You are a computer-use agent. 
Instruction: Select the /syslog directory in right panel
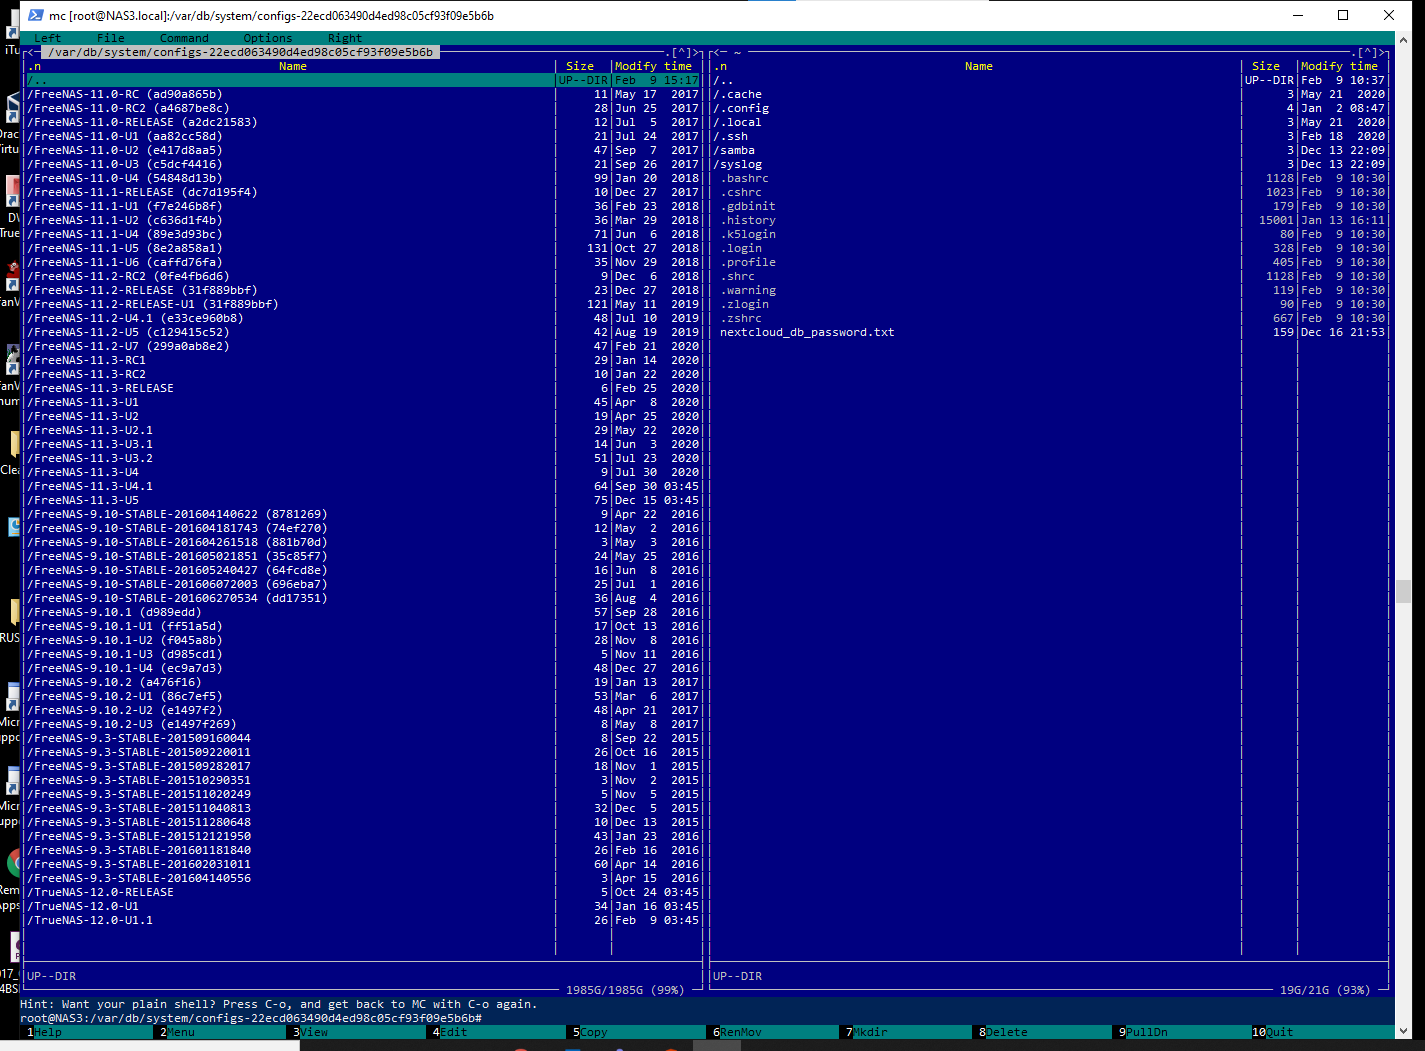[x=1049, y=164]
